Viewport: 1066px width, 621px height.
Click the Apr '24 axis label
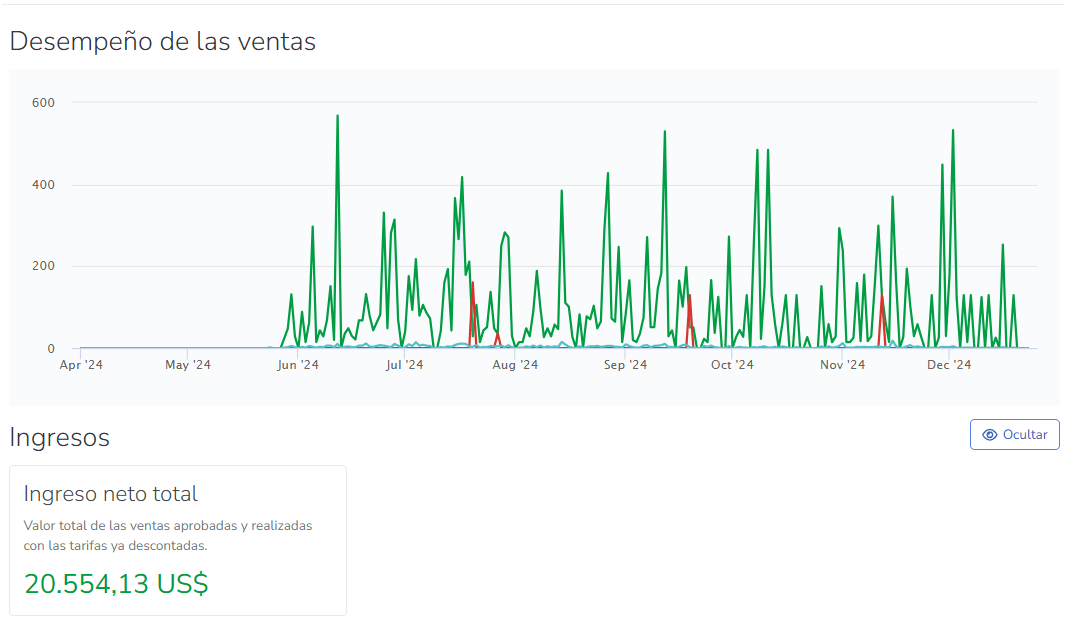click(x=81, y=365)
